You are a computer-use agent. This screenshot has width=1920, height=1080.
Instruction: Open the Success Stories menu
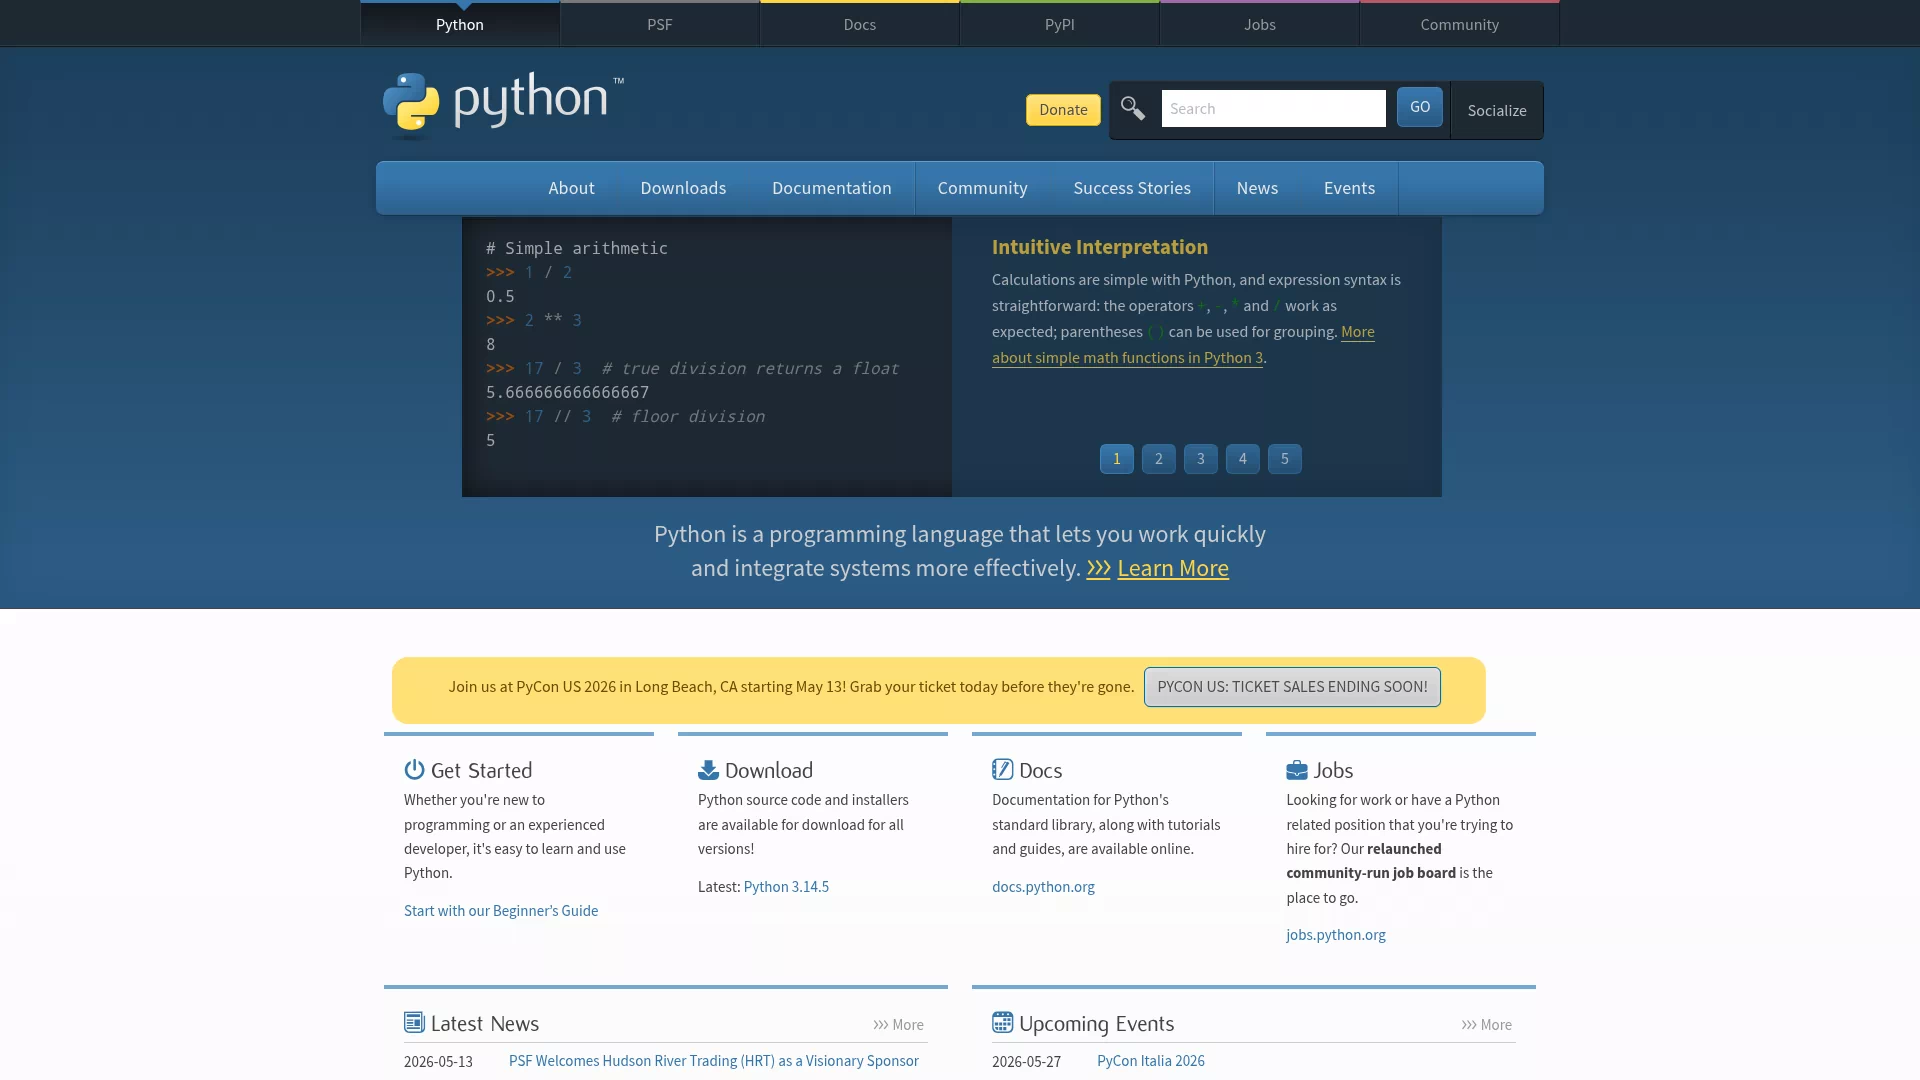coord(1132,188)
